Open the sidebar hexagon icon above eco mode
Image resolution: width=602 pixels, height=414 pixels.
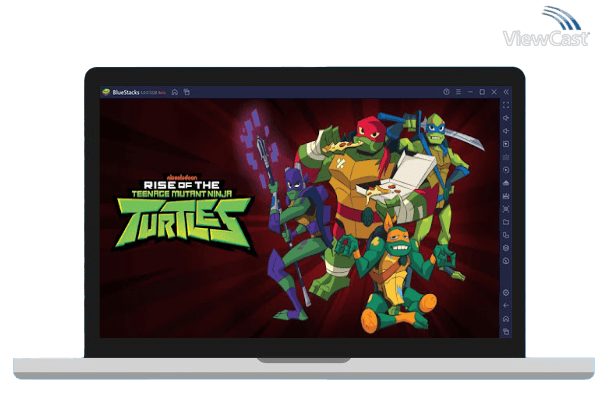506,248
